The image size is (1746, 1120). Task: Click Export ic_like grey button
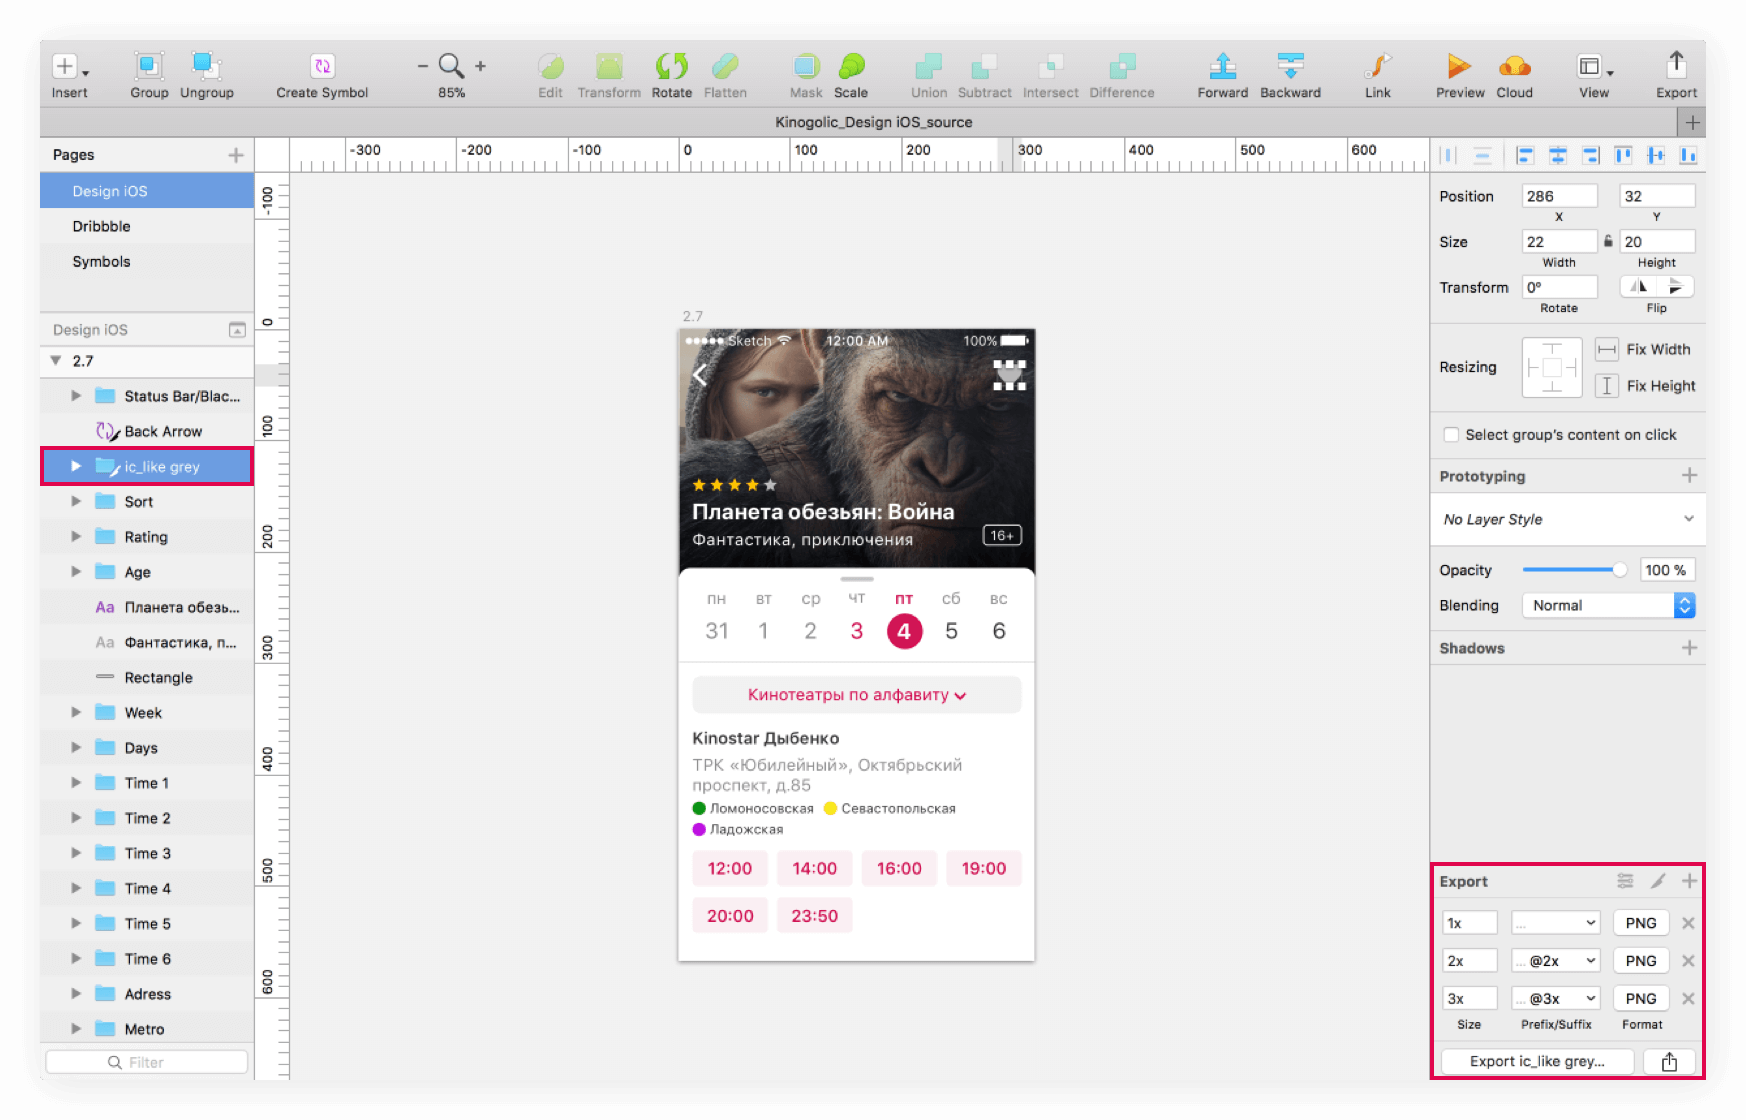1536,1062
